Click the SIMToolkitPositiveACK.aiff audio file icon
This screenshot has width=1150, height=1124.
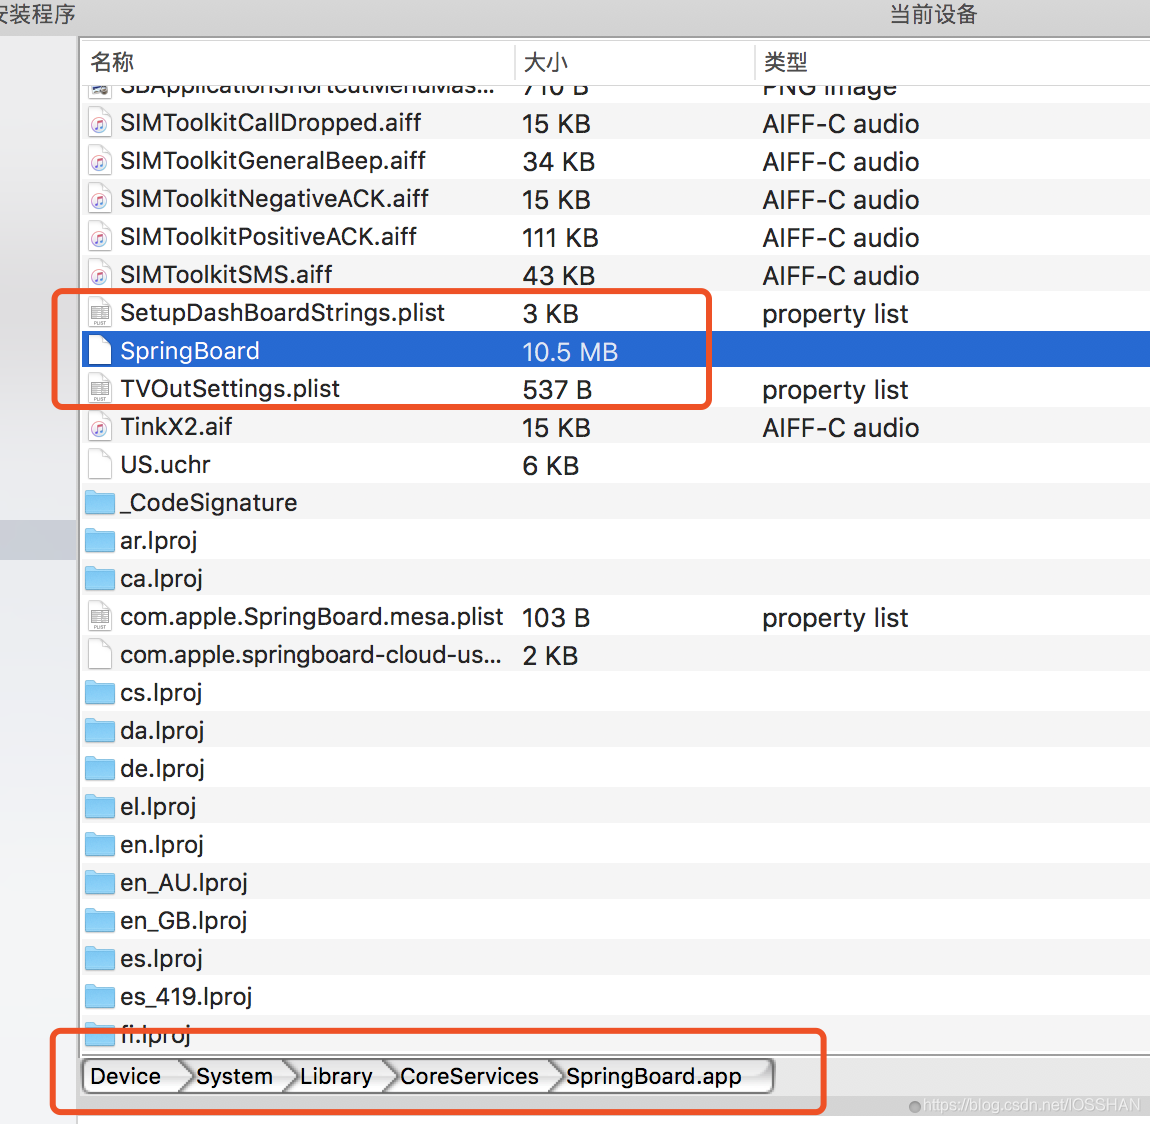coord(99,237)
